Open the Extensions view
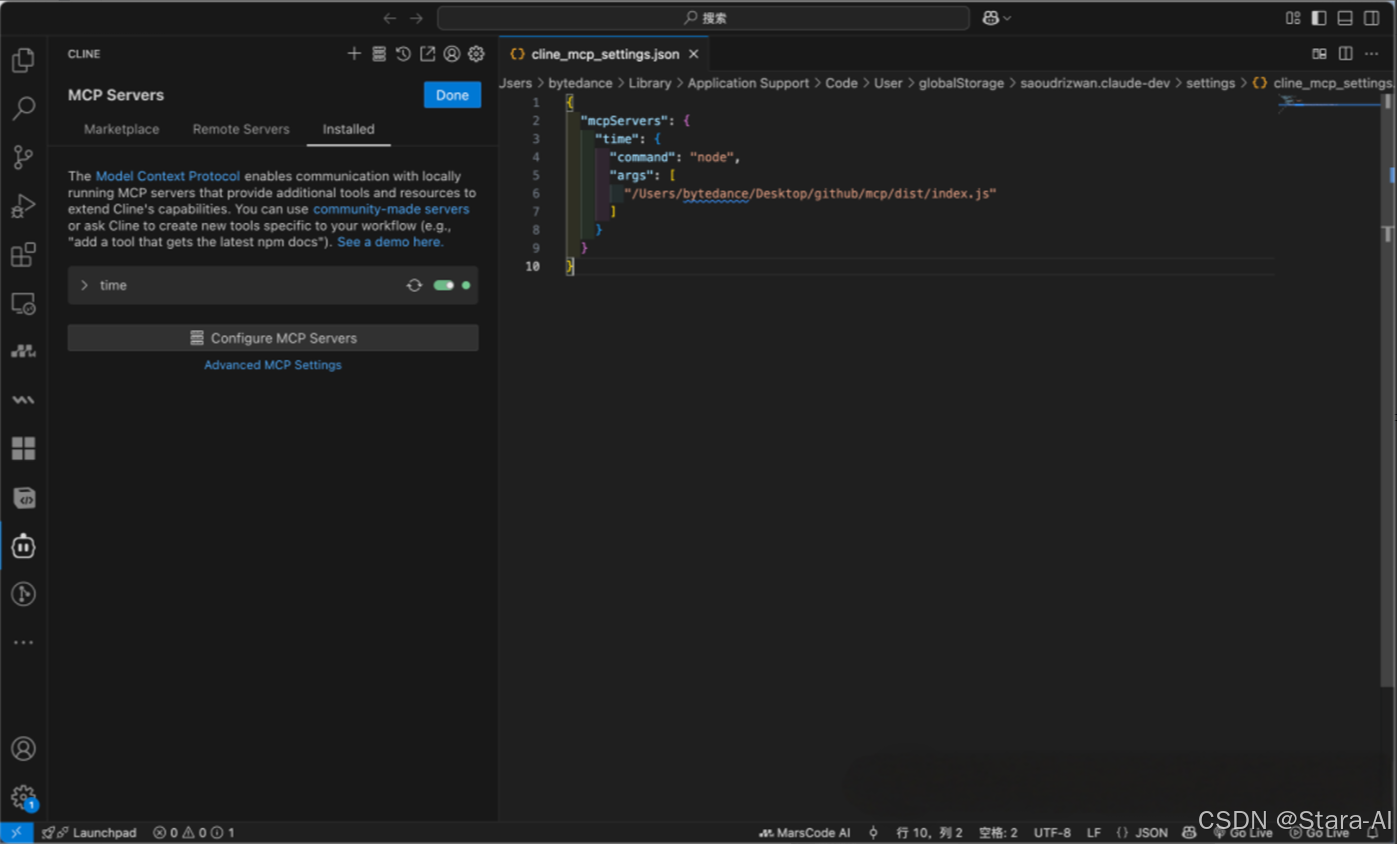 point(23,254)
